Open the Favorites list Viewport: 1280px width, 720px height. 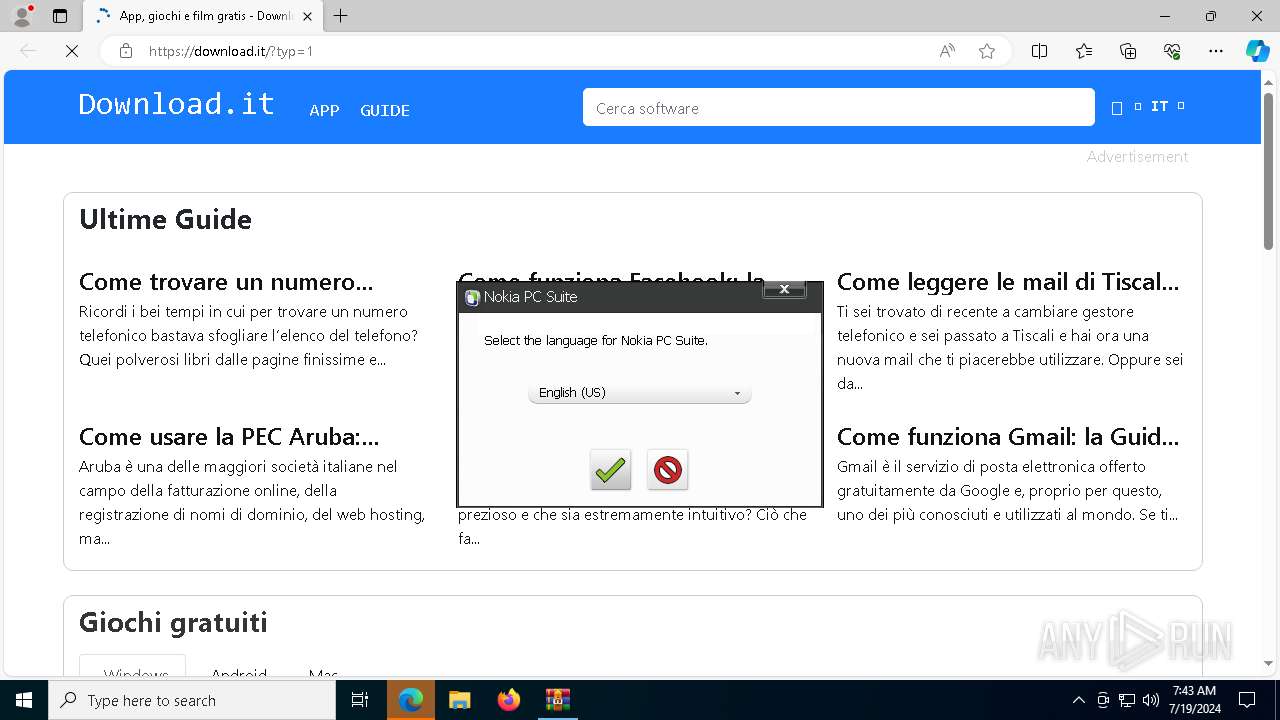pyautogui.click(x=1084, y=51)
